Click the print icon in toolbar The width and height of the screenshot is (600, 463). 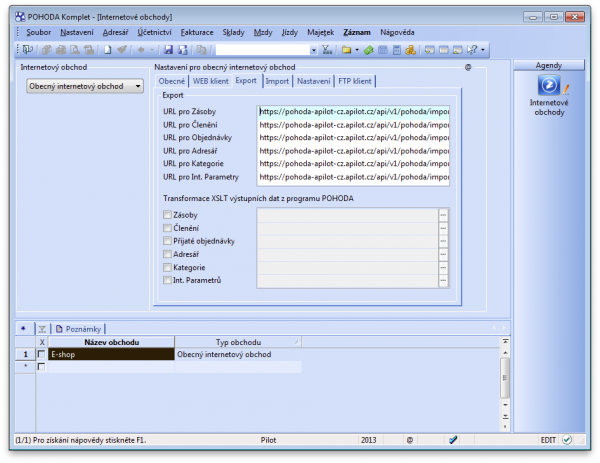click(x=61, y=50)
